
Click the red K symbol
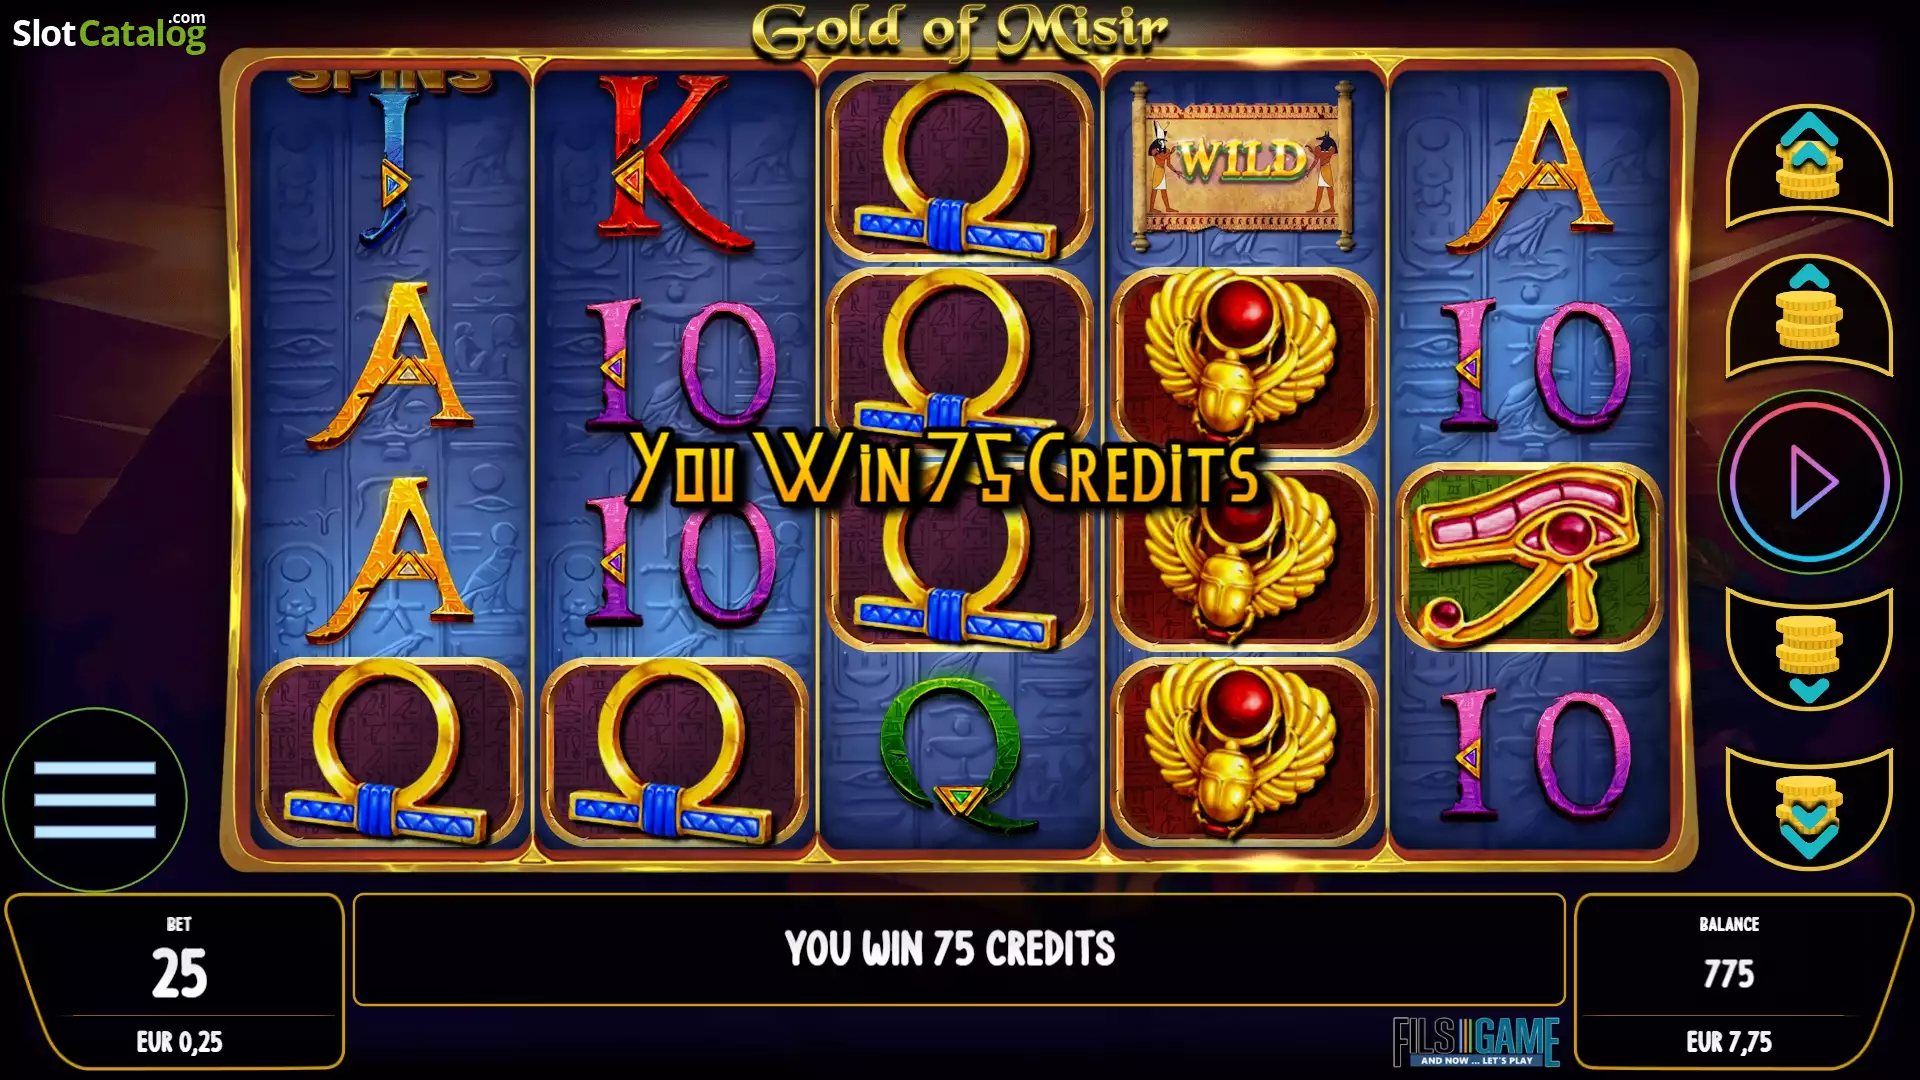[672, 164]
